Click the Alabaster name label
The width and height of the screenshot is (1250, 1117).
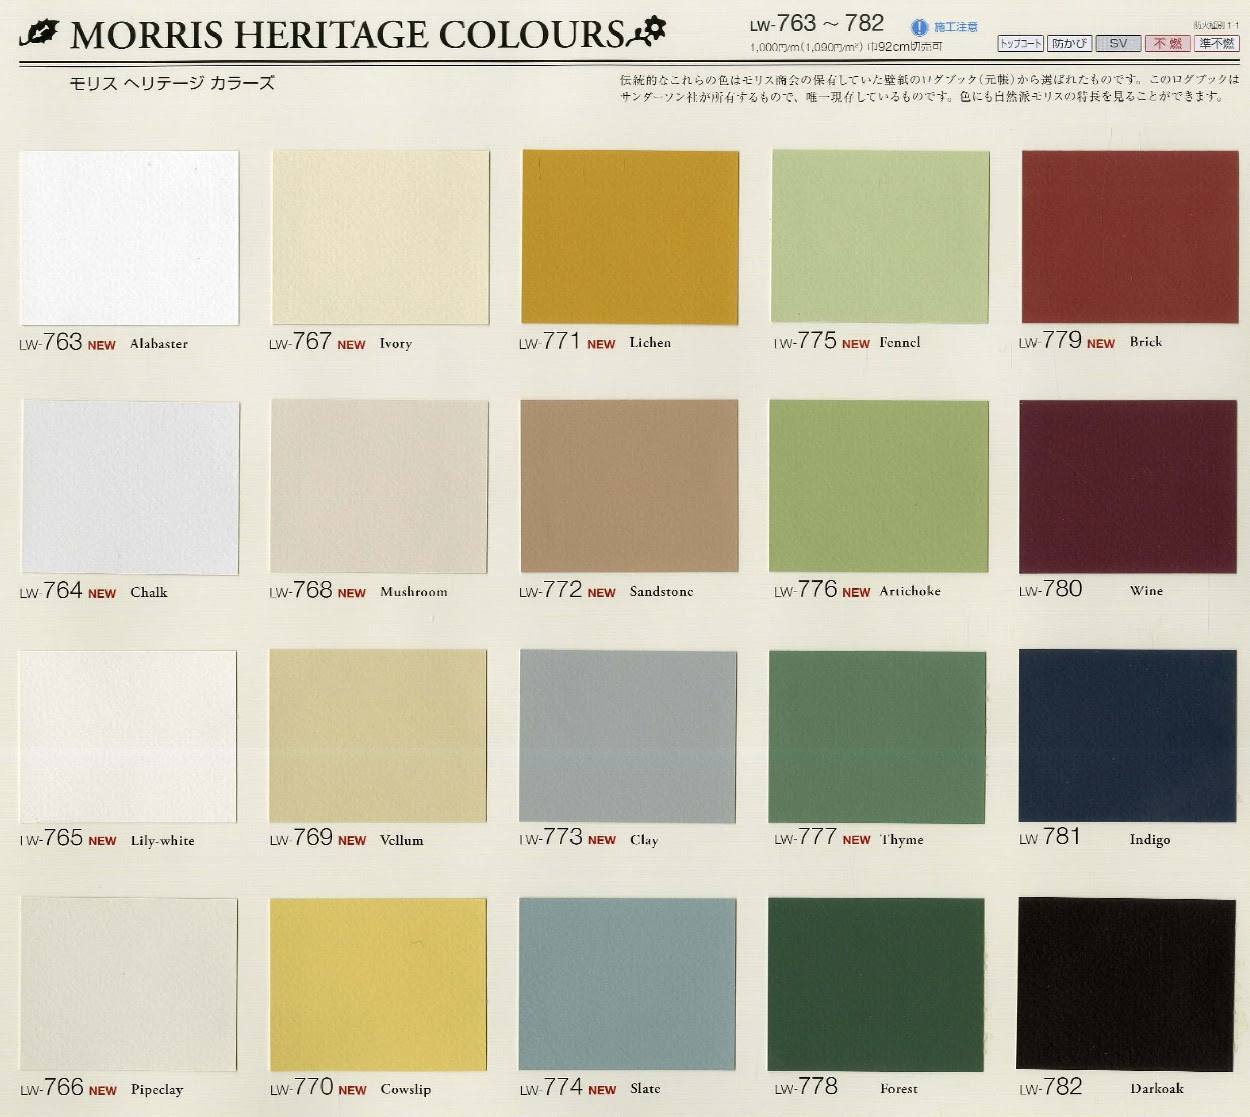point(159,344)
